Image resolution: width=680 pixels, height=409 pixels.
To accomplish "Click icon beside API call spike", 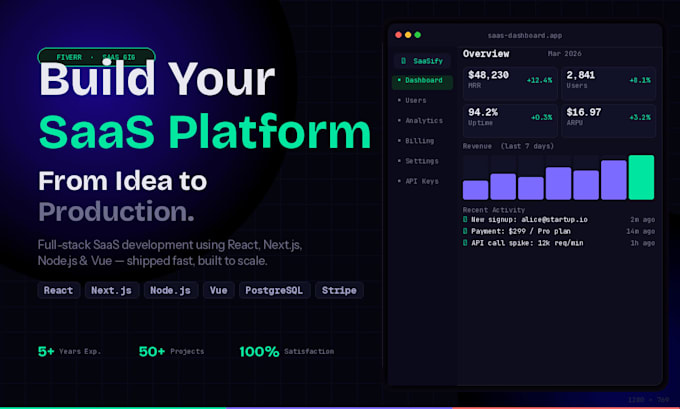I will tap(465, 243).
